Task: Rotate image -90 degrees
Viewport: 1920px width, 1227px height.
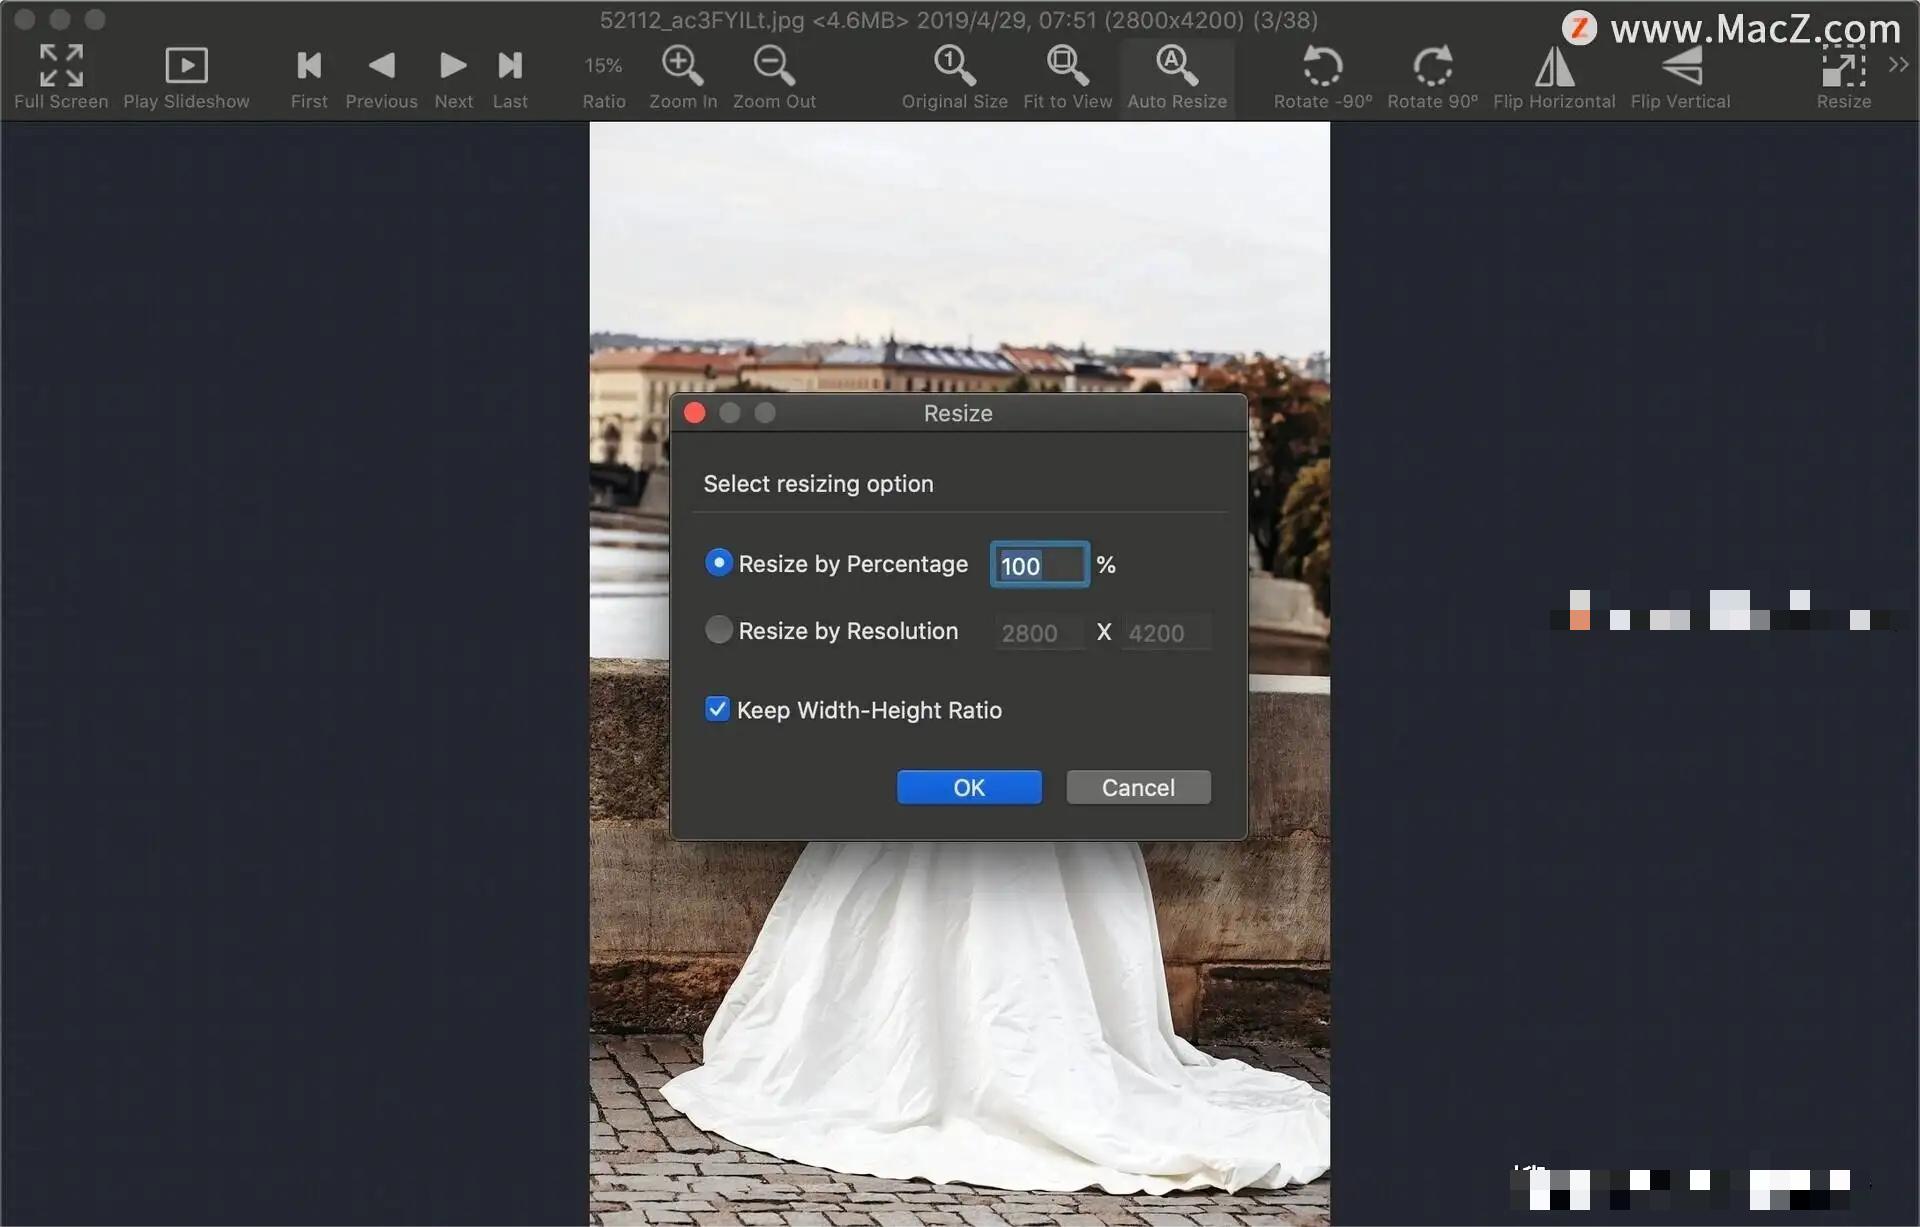Action: (x=1322, y=66)
